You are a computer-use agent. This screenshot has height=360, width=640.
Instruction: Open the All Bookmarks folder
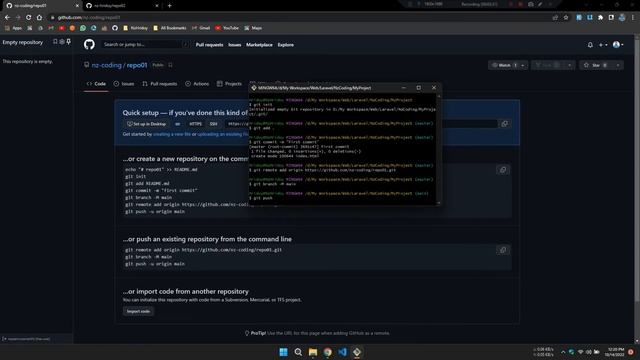point(170,28)
